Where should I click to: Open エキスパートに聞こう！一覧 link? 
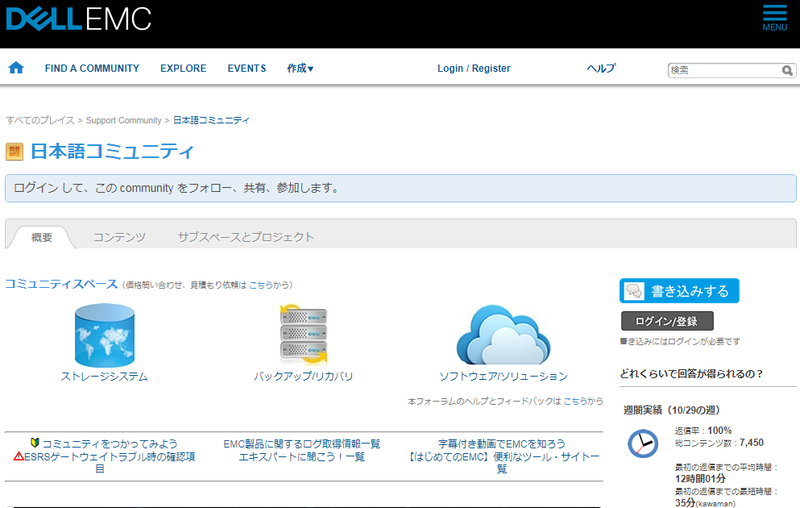pyautogui.click(x=302, y=456)
